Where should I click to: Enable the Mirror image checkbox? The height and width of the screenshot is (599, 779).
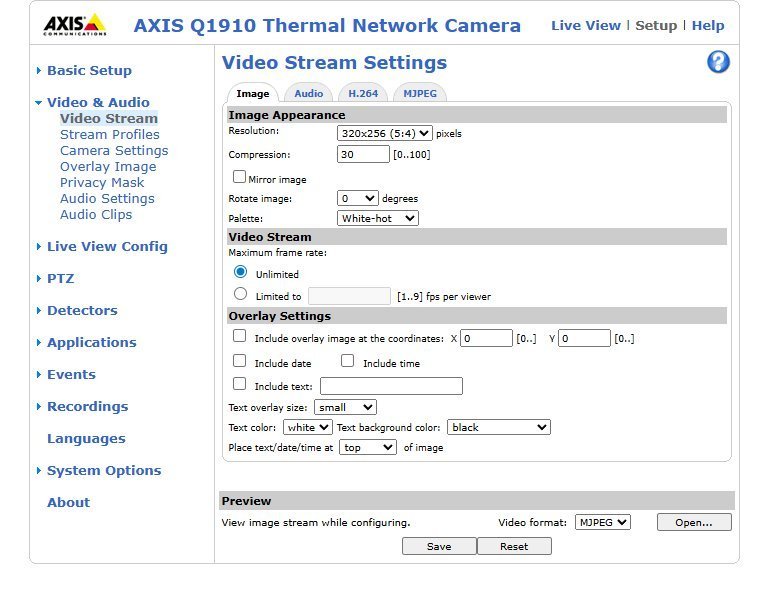tap(239, 177)
